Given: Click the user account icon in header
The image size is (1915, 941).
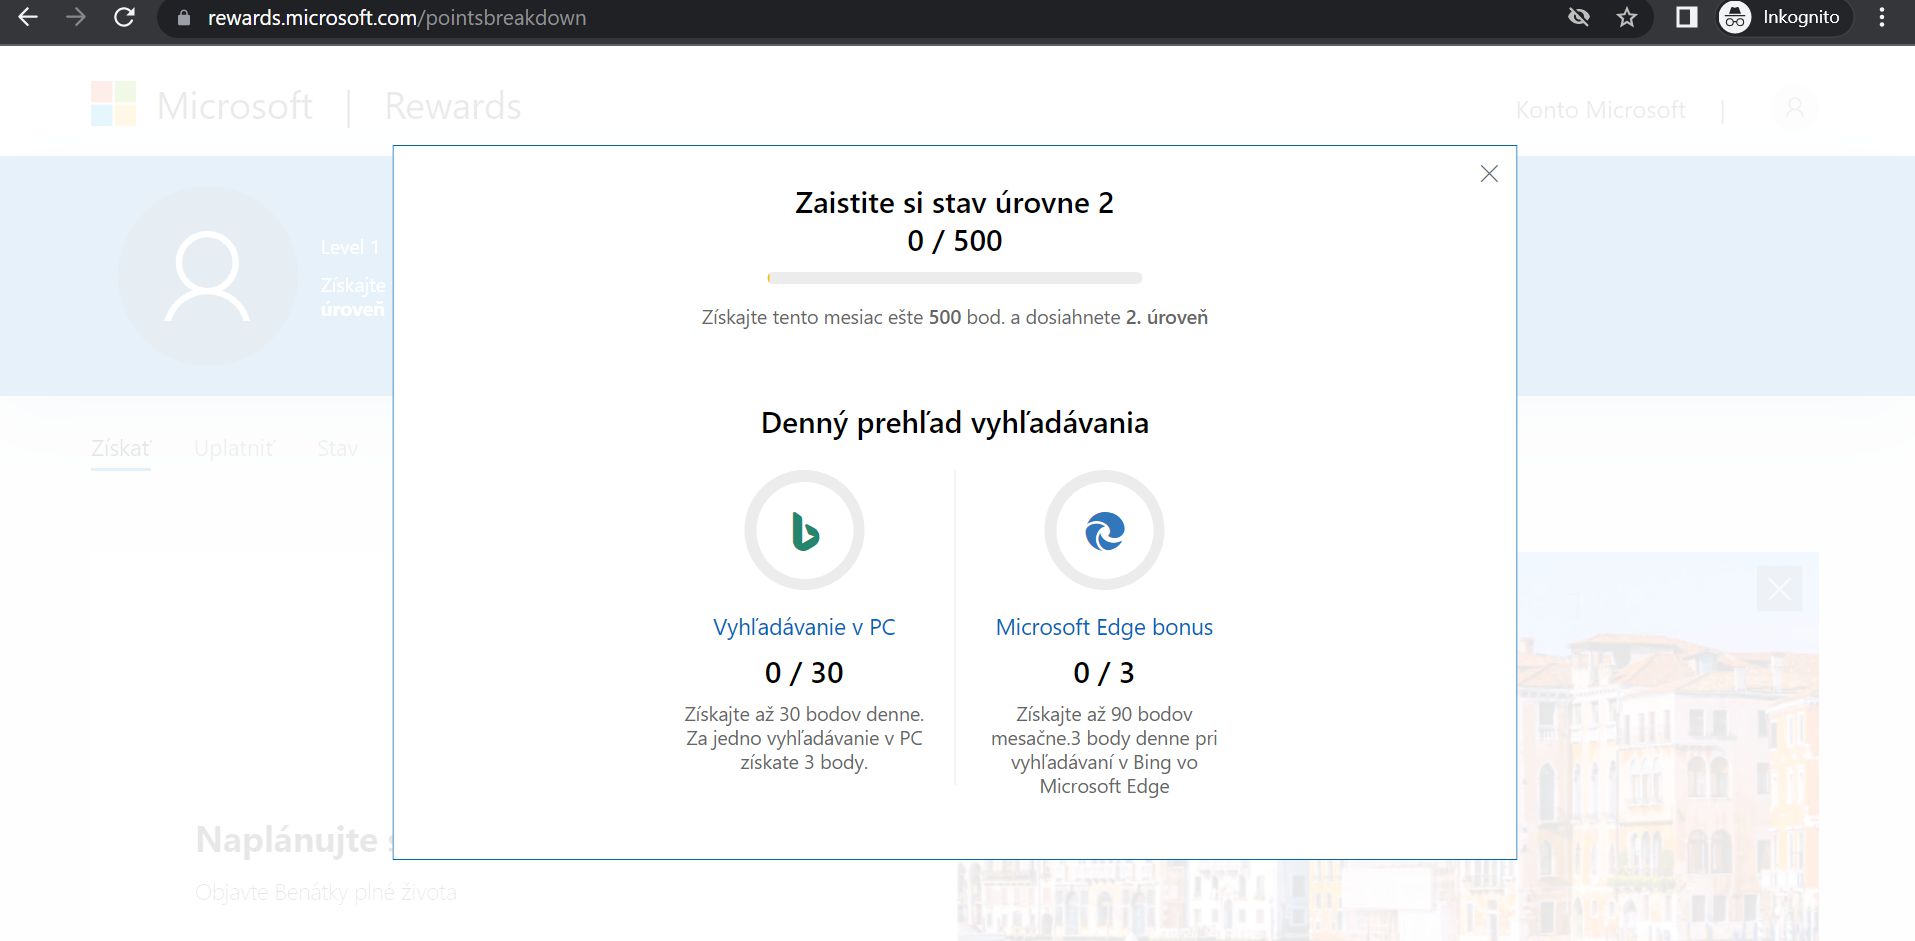Looking at the screenshot, I should [1795, 108].
